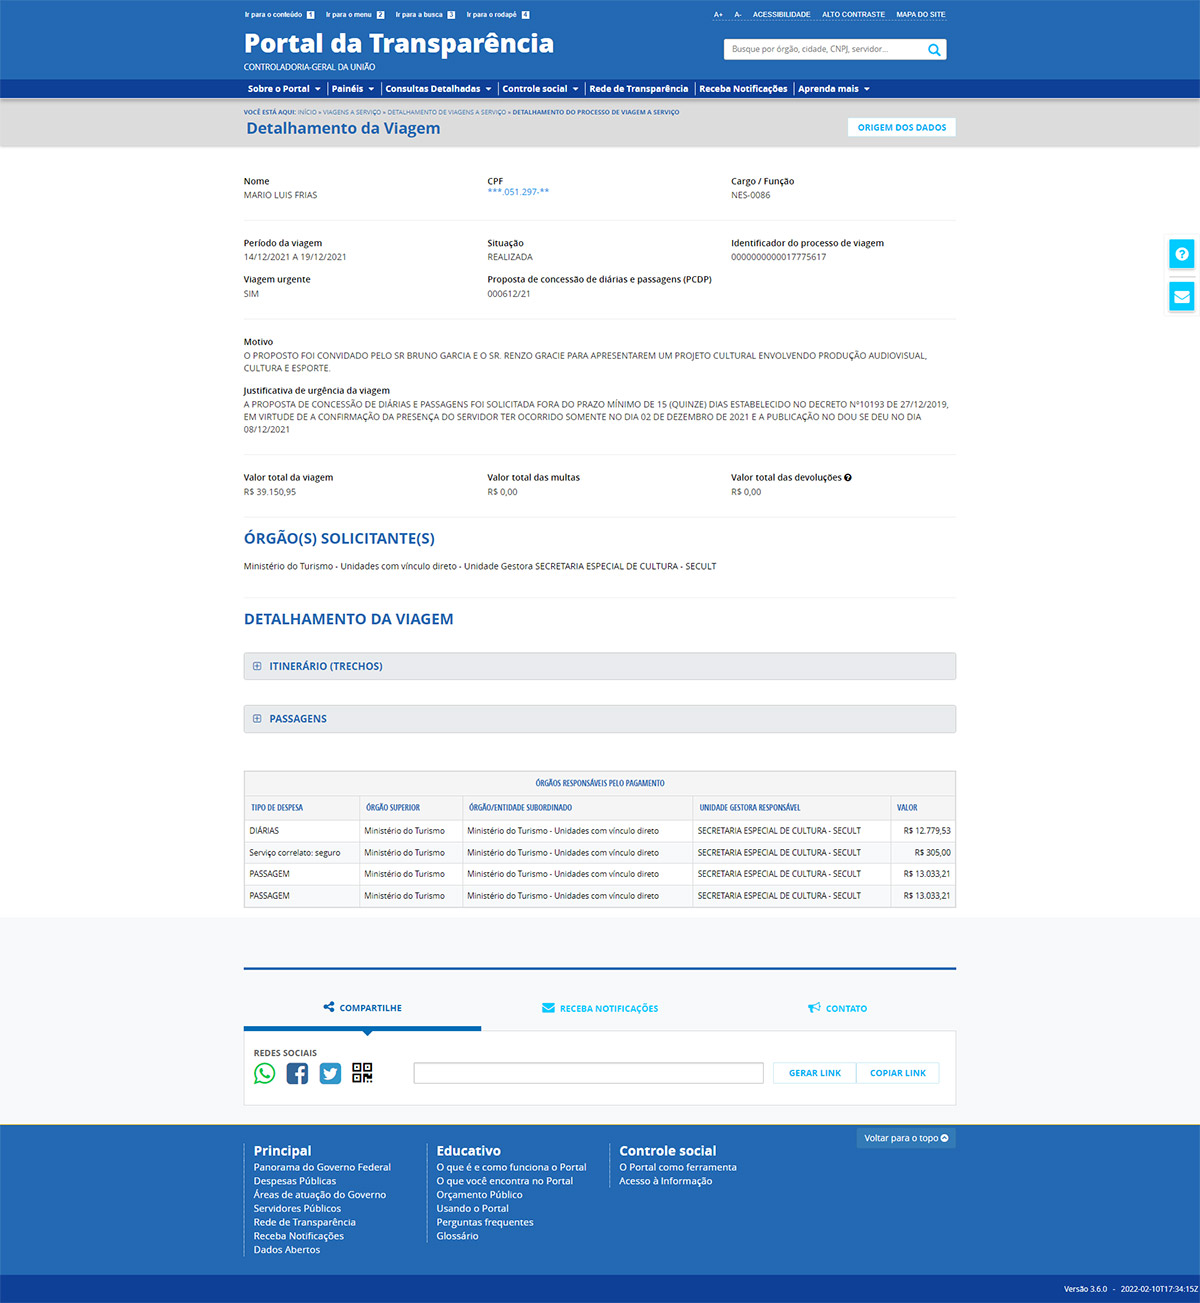Click the Voltar para o topo button
The height and width of the screenshot is (1303, 1200).
(906, 1138)
